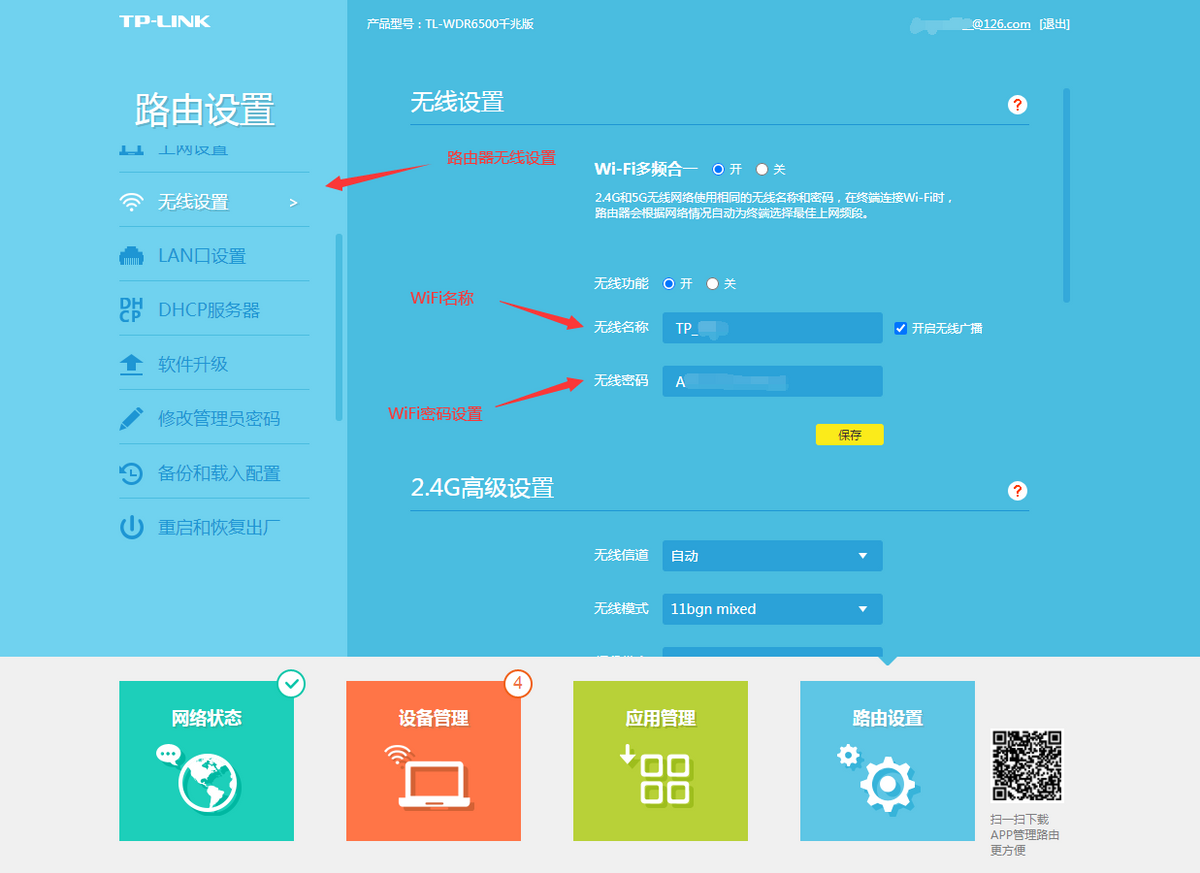Image resolution: width=1200 pixels, height=873 pixels.
Task: Click the main panel vertical scrollbar
Action: (x=1066, y=195)
